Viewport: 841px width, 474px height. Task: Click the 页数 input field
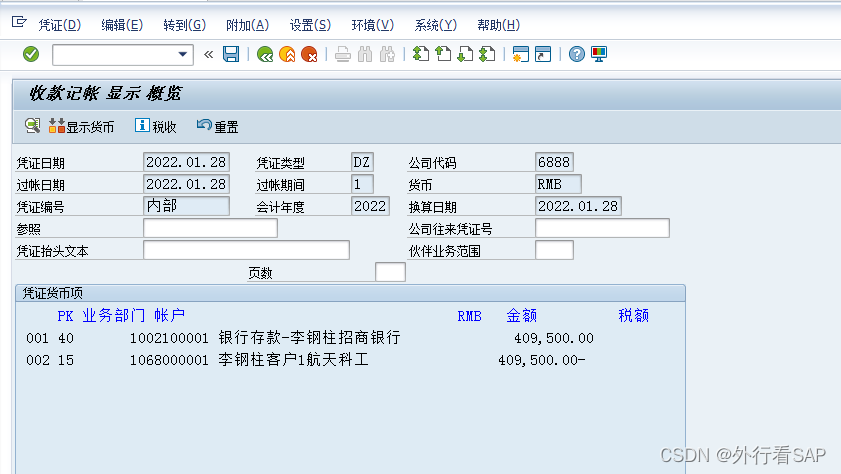coord(390,272)
